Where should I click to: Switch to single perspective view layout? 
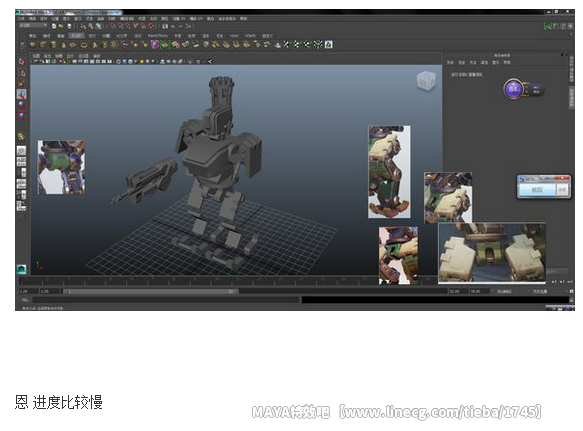21,151
